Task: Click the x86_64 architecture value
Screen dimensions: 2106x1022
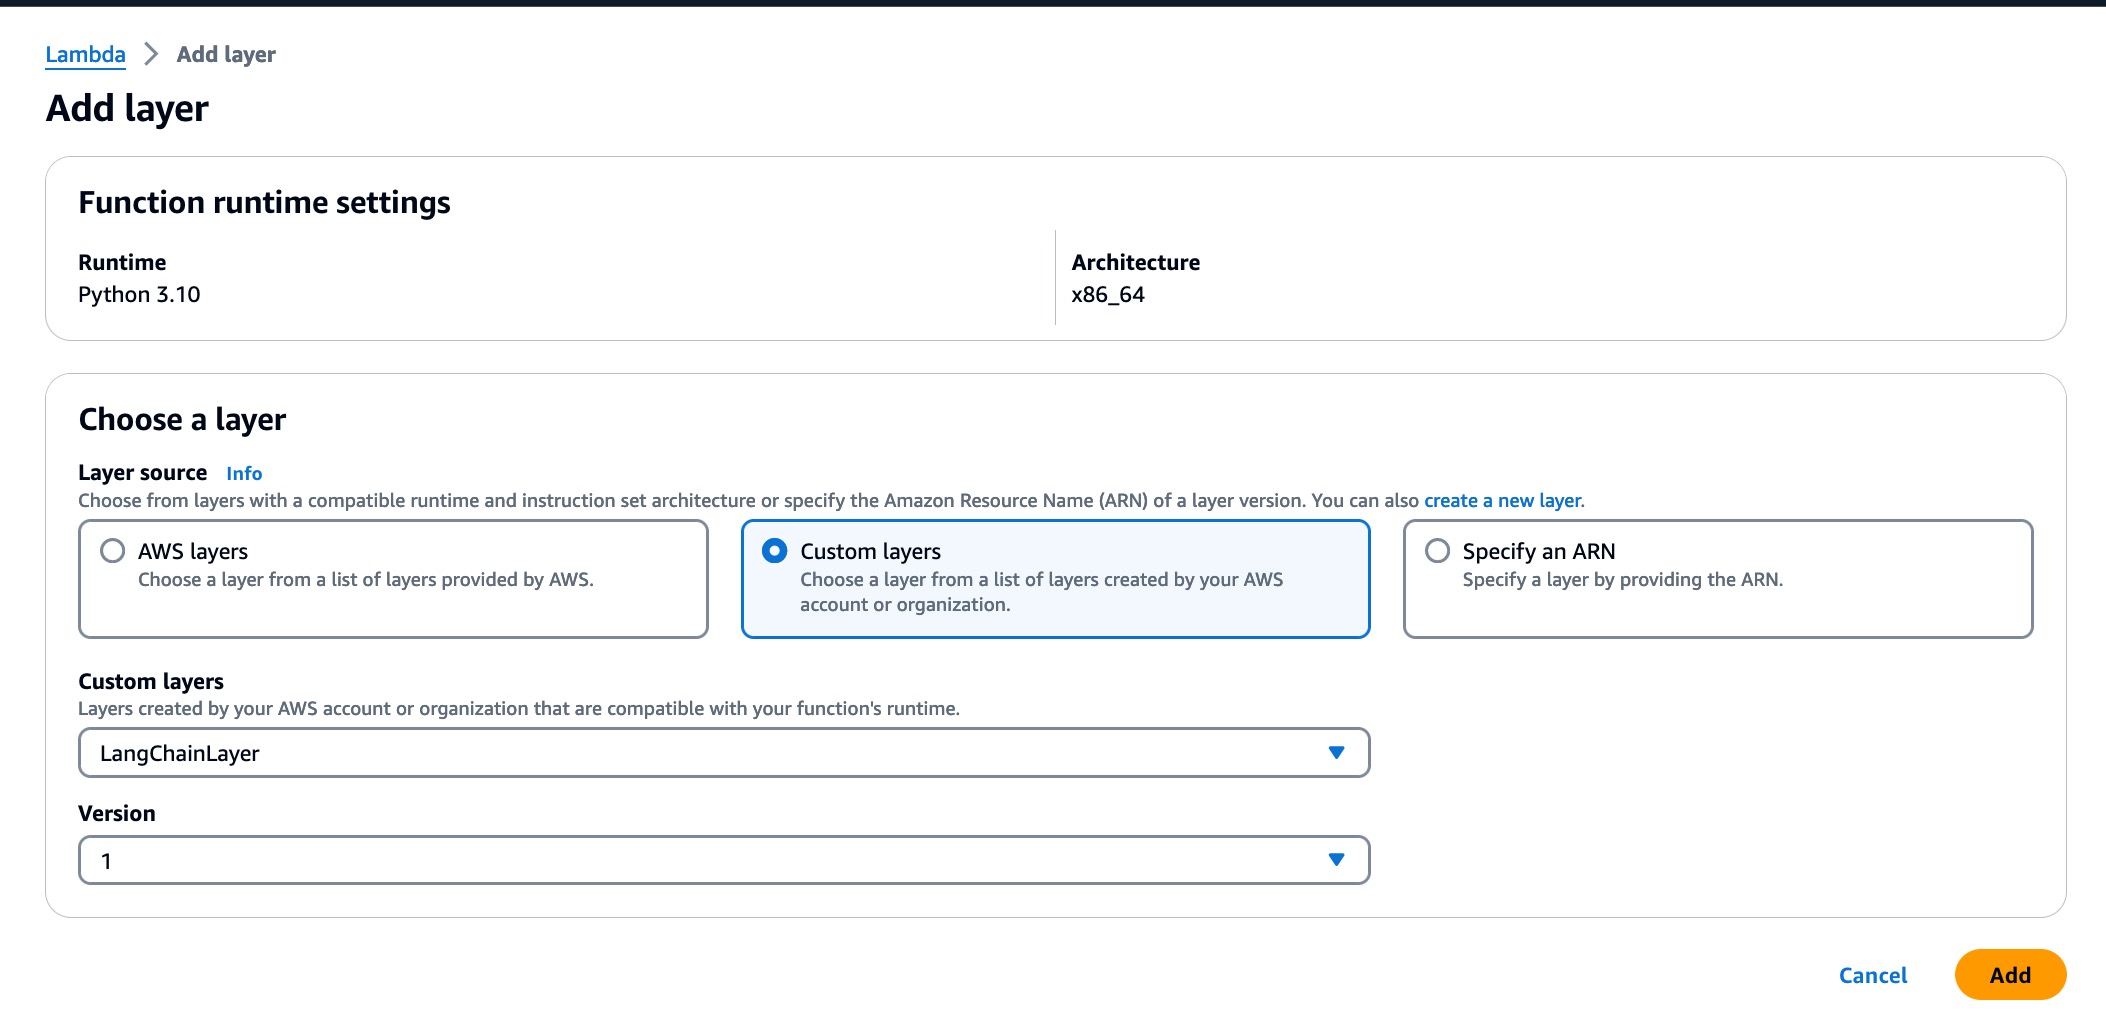Action: pos(1108,295)
